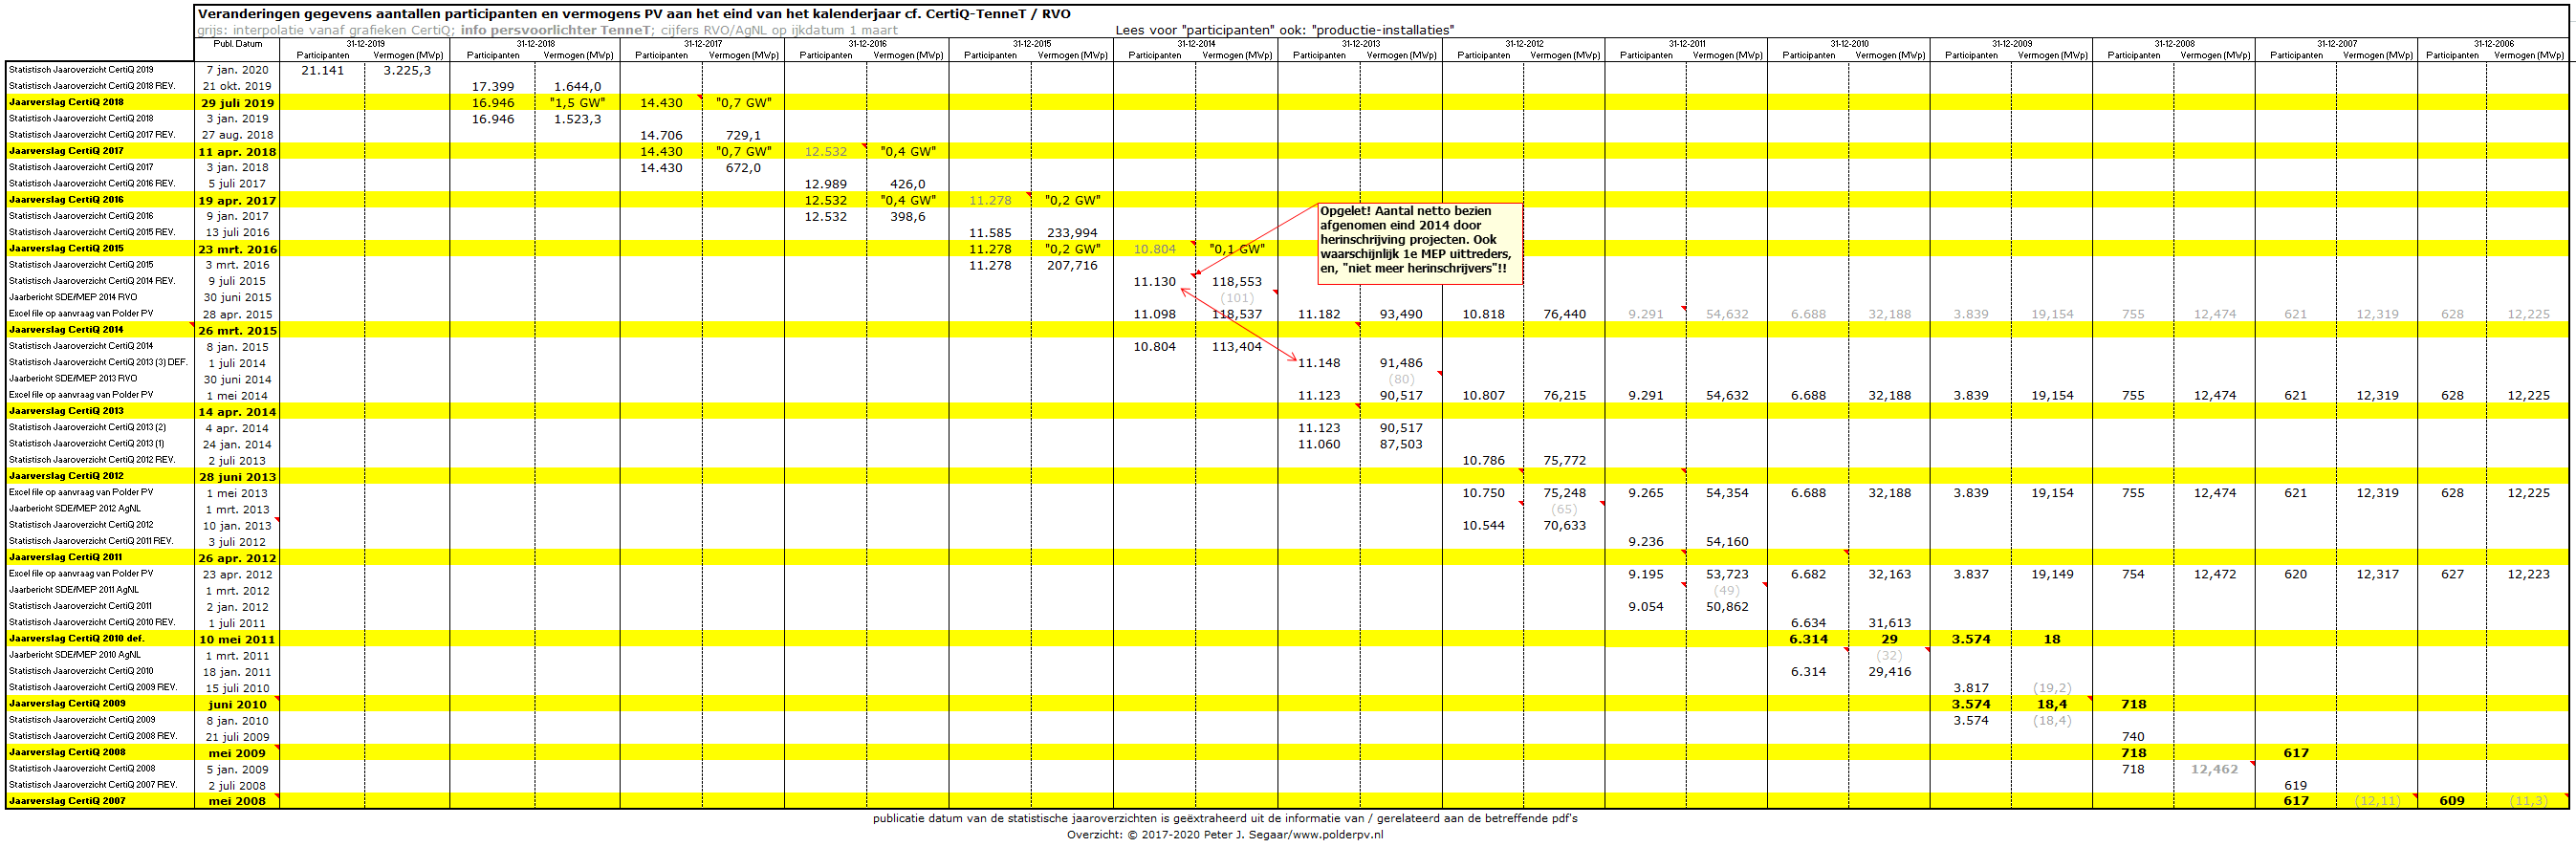Screen dimensions: 2576x847
Task: Select the capacity value '93,490'
Action: pos(1401,315)
